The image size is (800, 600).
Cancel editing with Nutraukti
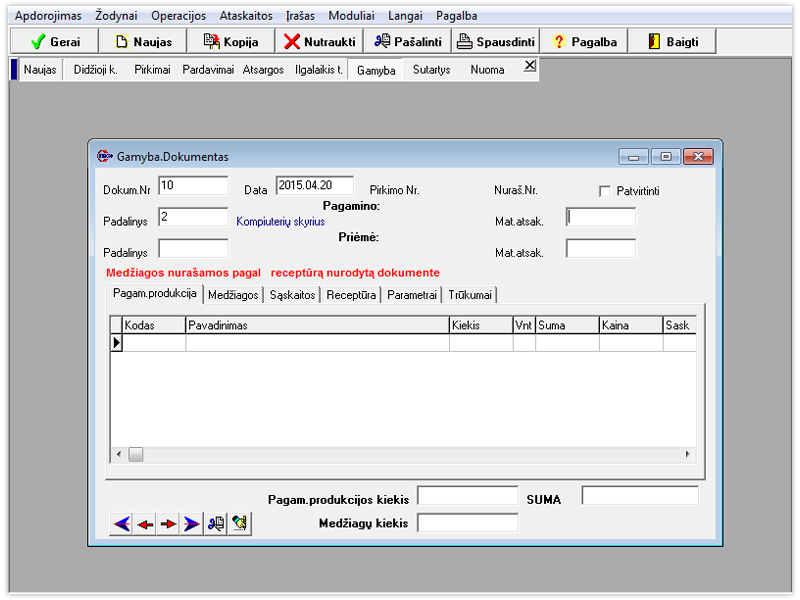[319, 41]
